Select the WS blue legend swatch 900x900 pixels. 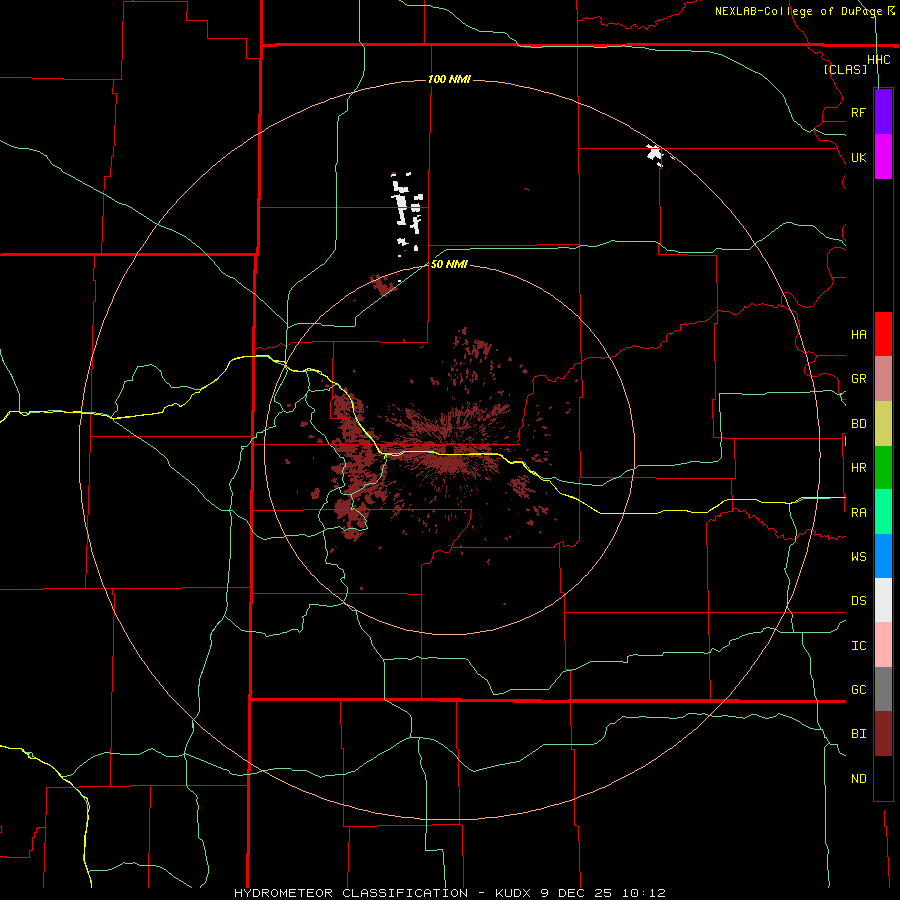coord(883,556)
